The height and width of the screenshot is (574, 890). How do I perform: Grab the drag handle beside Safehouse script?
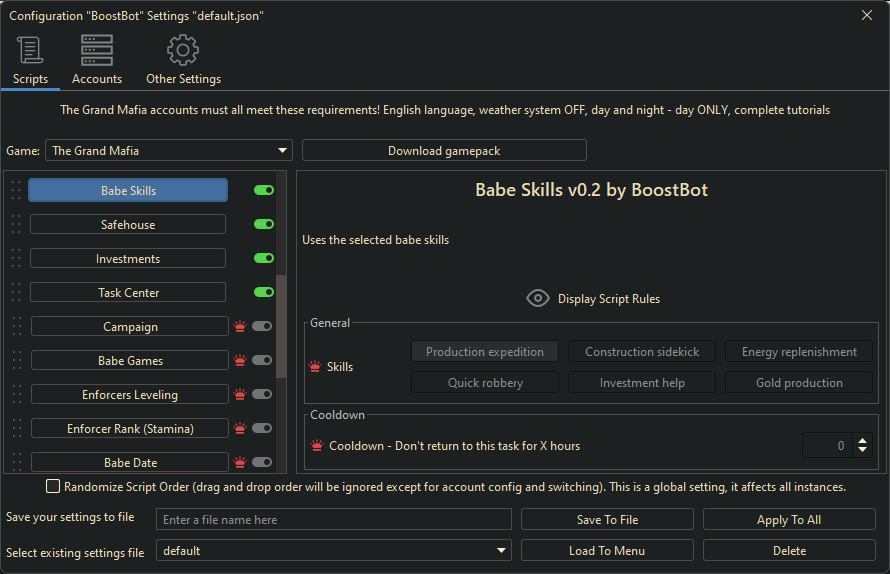[16, 225]
